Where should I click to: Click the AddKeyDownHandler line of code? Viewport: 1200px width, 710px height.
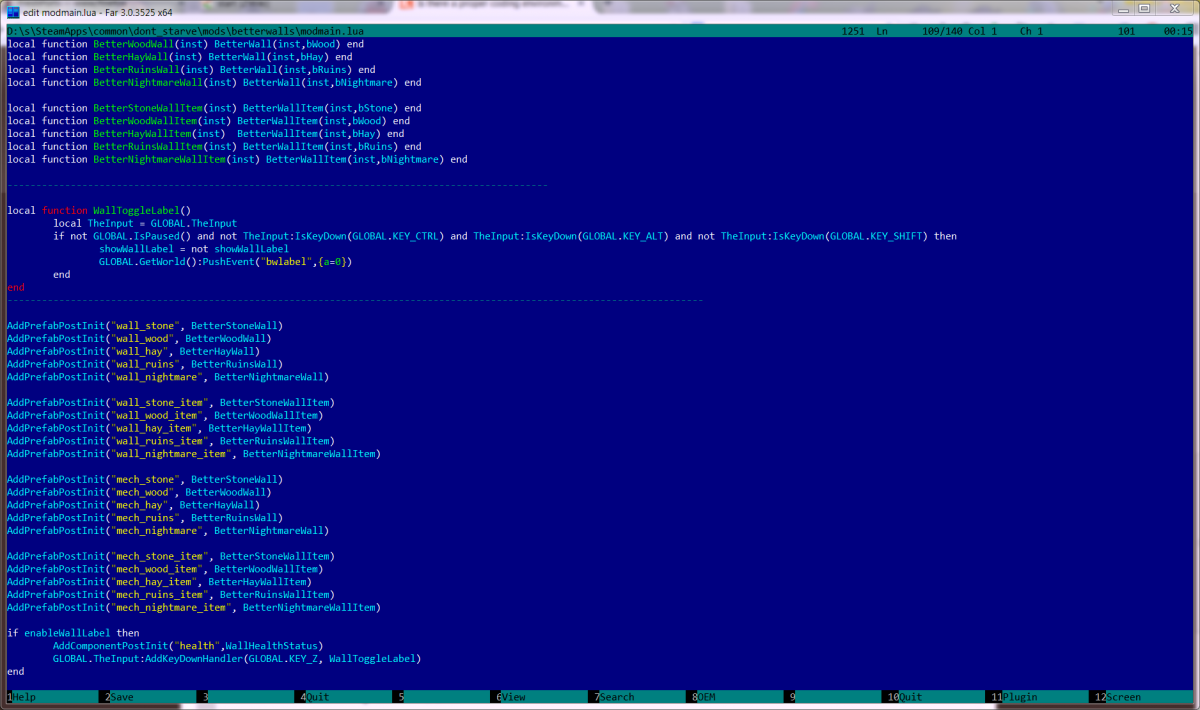coord(236,659)
